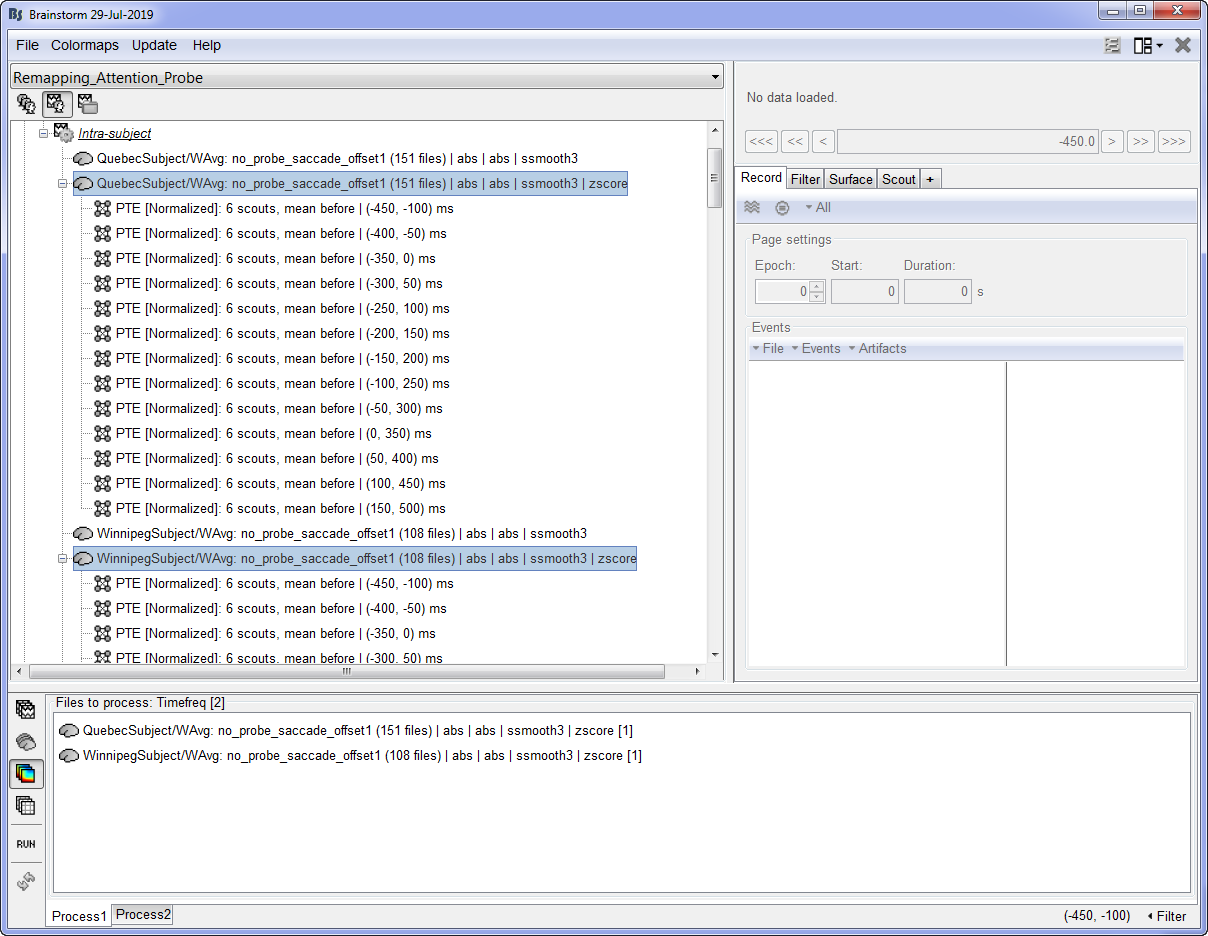Select functional data sorted by subjects view
Image resolution: width=1208 pixels, height=936 pixels.
[57, 104]
